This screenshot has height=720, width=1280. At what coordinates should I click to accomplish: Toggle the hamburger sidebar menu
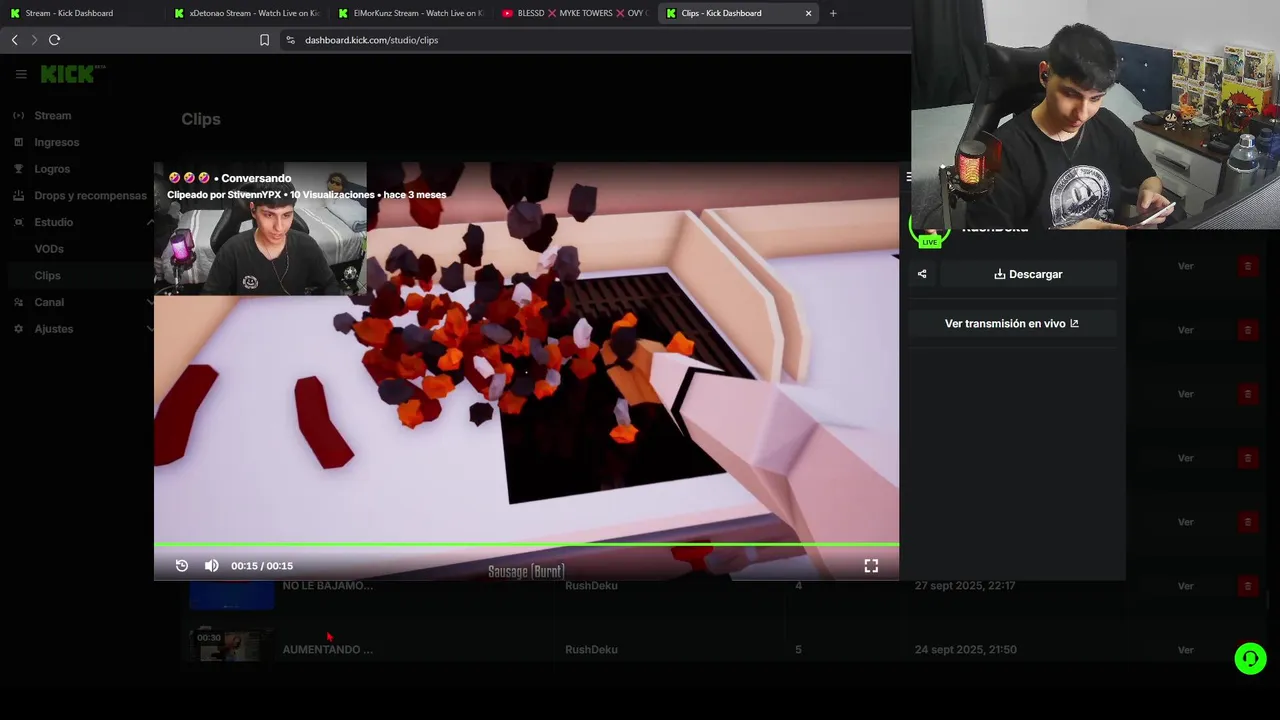click(21, 74)
